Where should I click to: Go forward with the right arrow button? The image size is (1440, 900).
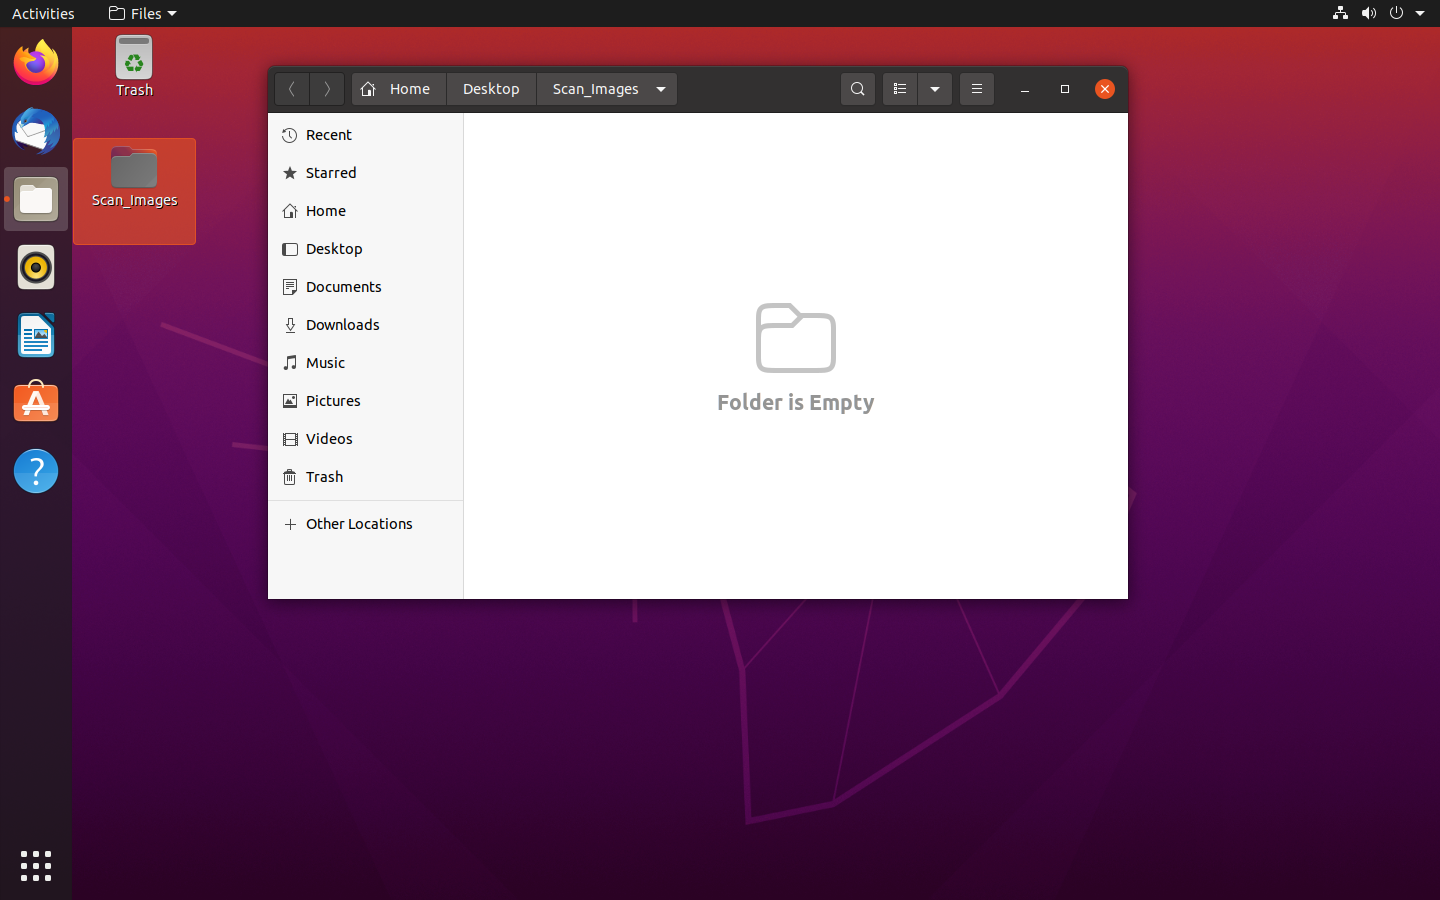327,89
